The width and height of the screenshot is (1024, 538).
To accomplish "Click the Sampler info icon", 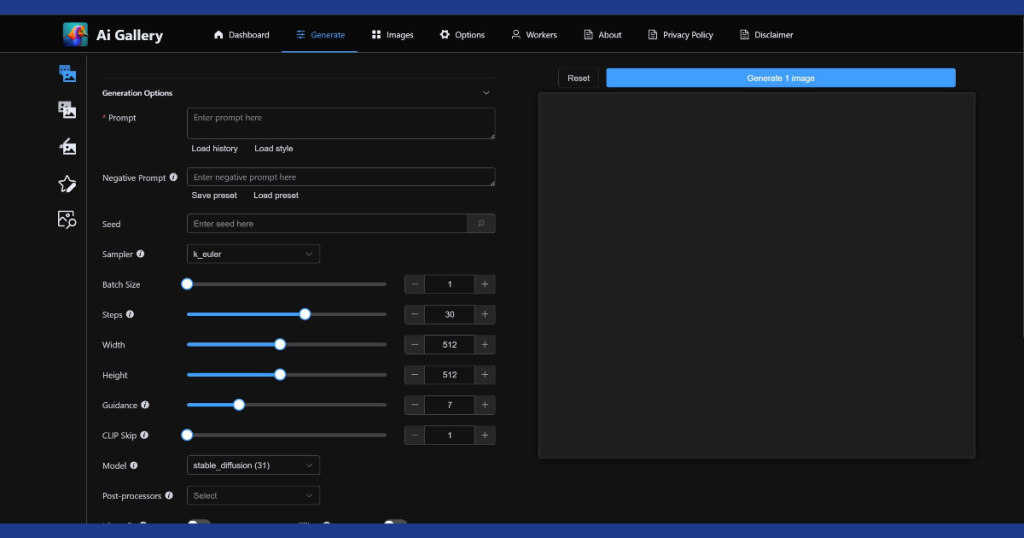I will click(140, 254).
